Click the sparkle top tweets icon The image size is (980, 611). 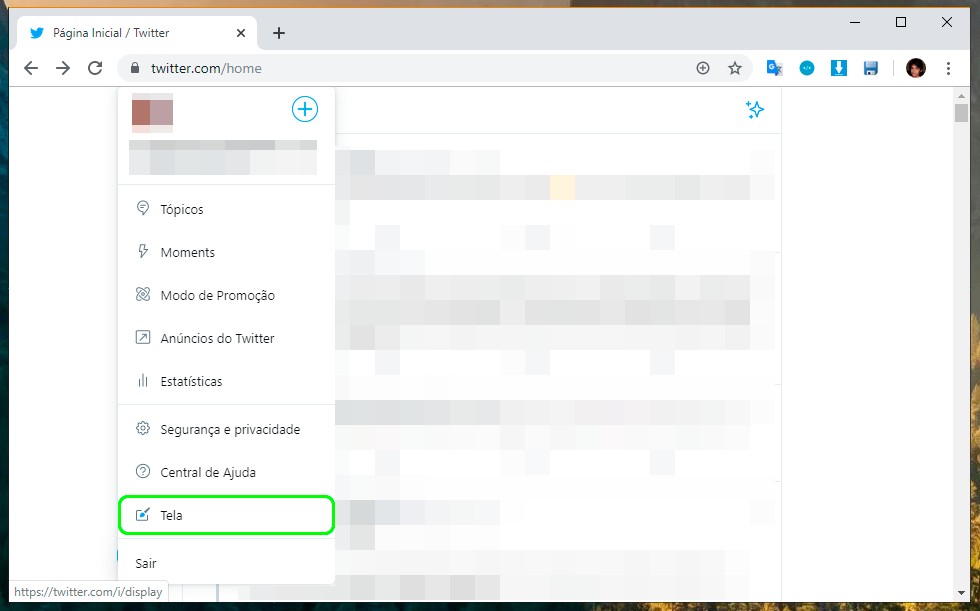pyautogui.click(x=755, y=110)
